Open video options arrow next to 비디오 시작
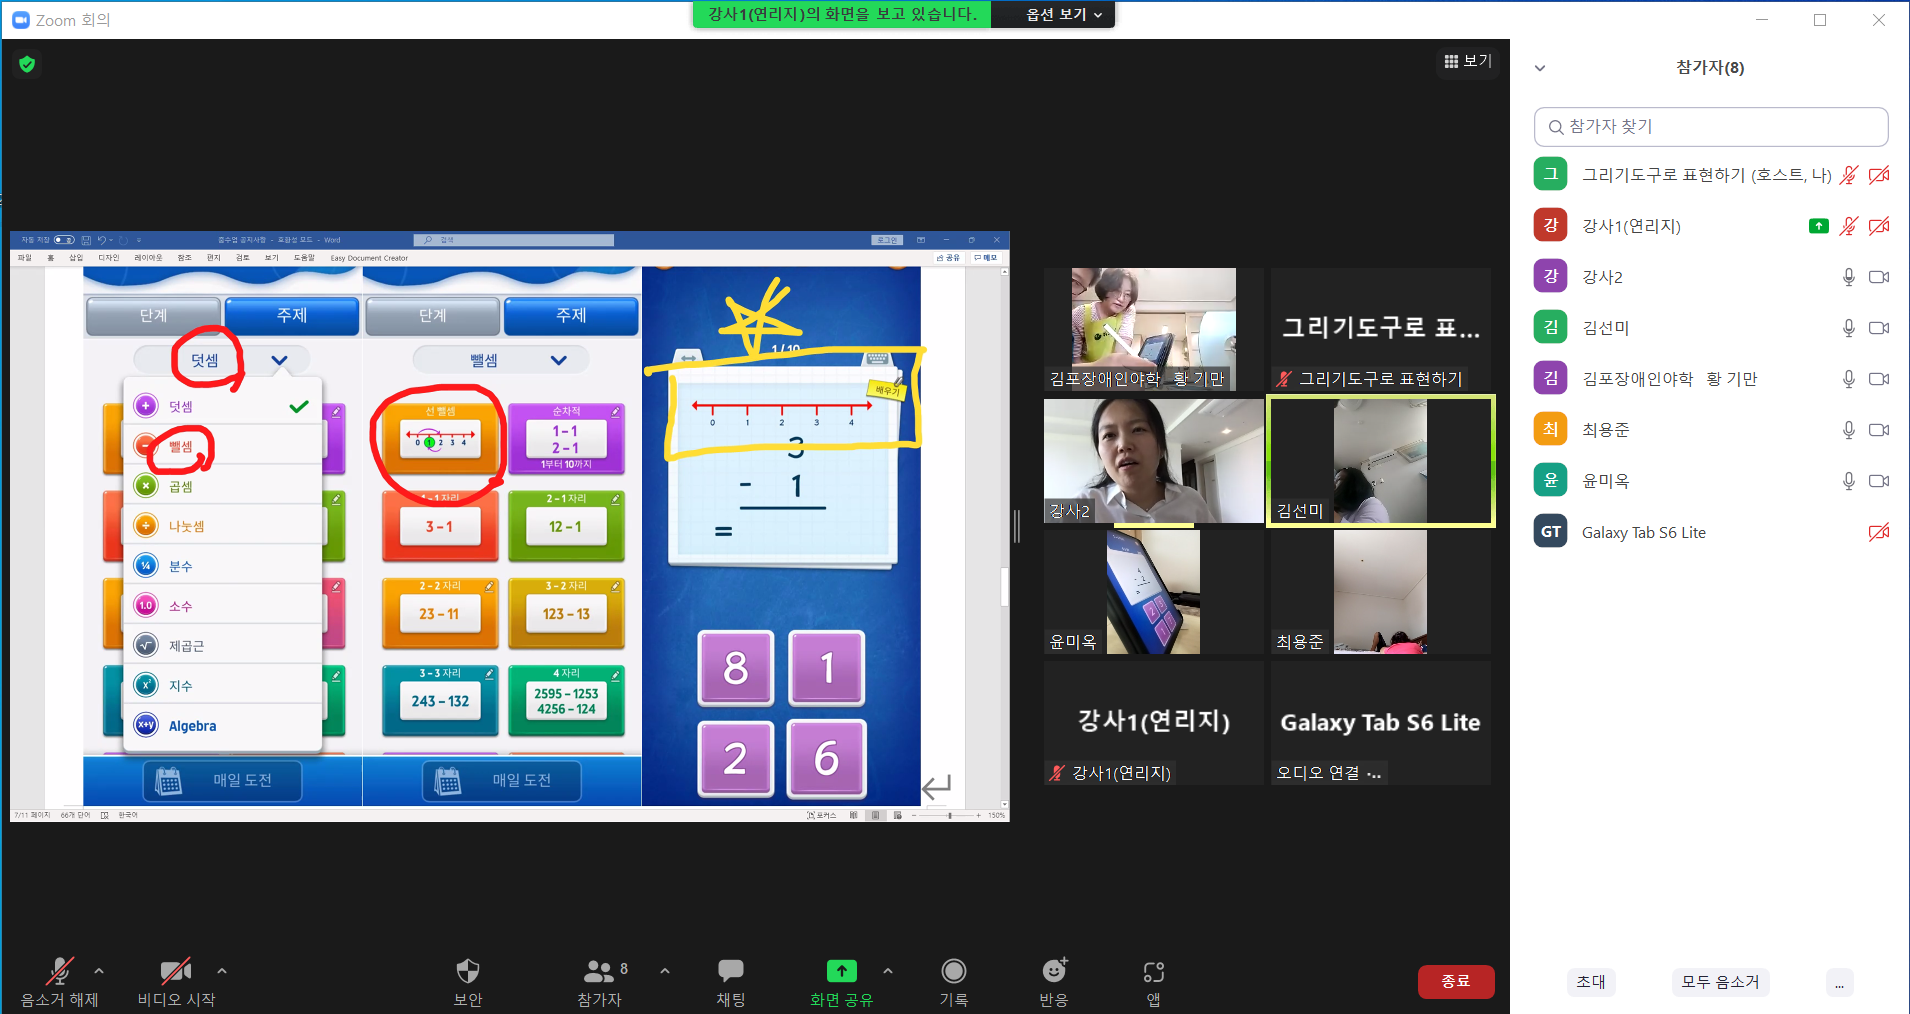Viewport: 1910px width, 1014px height. (x=222, y=970)
